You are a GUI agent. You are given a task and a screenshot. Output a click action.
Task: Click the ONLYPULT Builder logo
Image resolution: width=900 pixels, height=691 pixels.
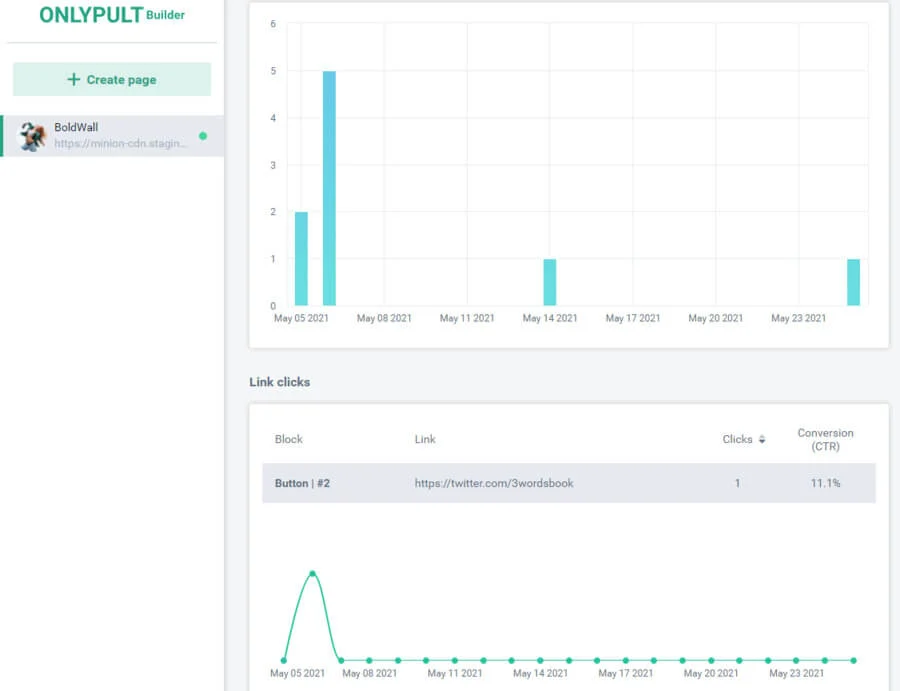112,15
